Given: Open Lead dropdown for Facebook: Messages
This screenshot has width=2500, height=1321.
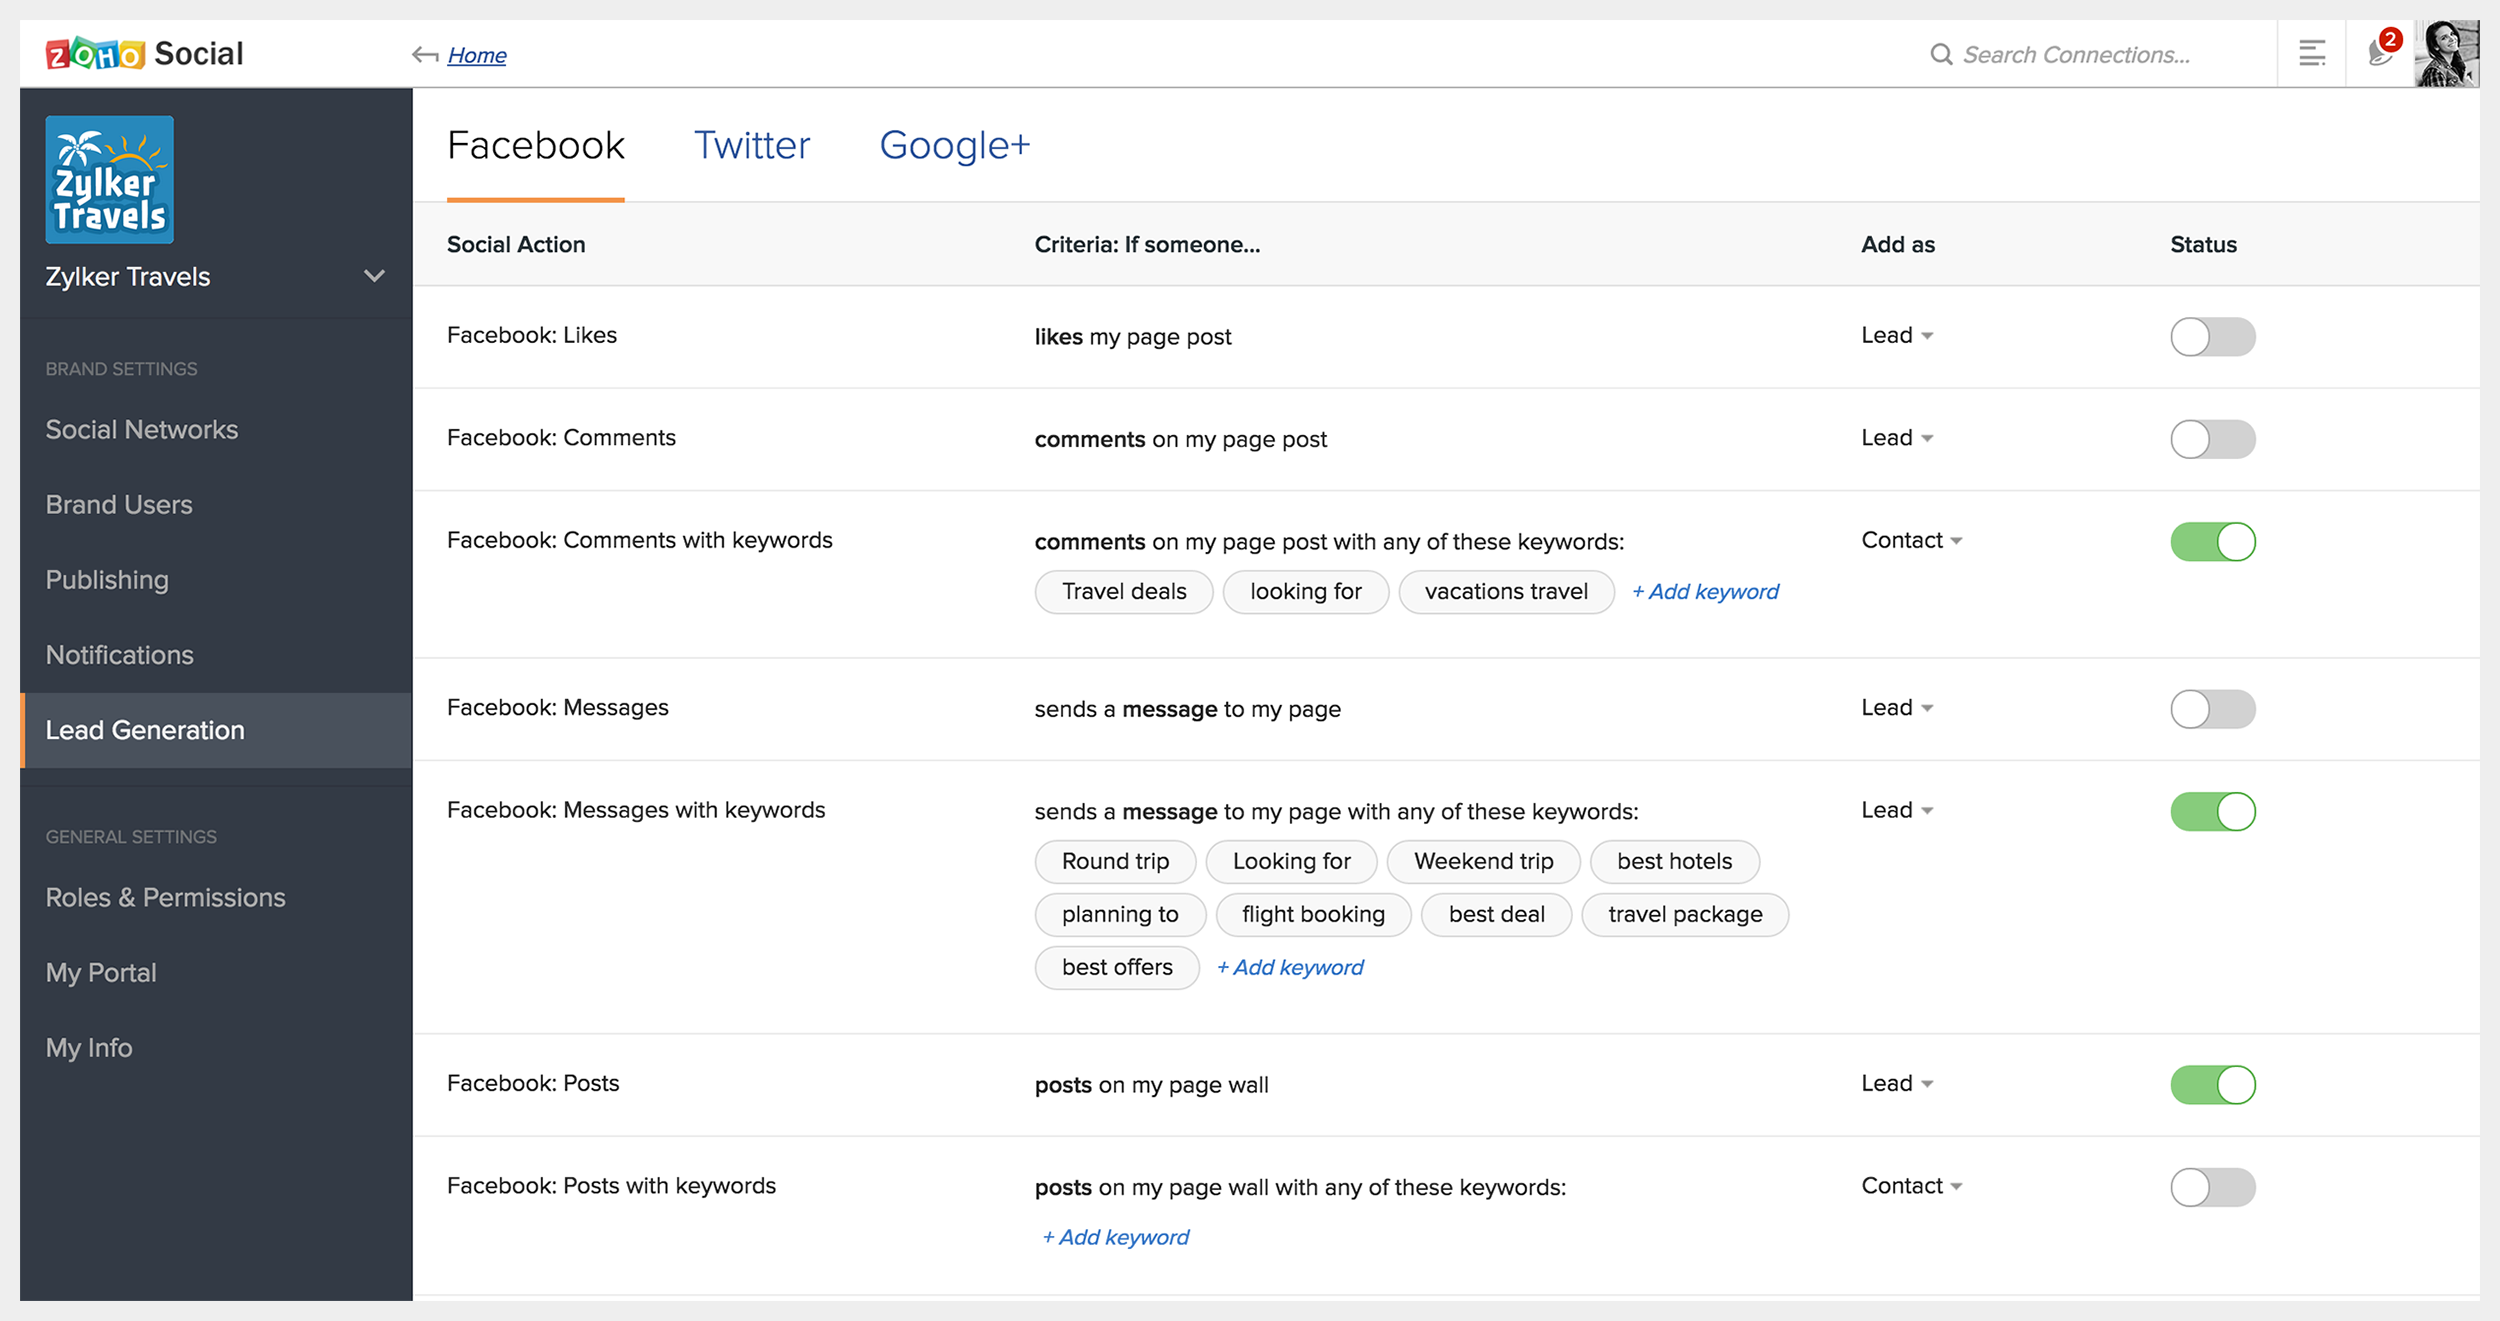Looking at the screenshot, I should pyautogui.click(x=1896, y=708).
